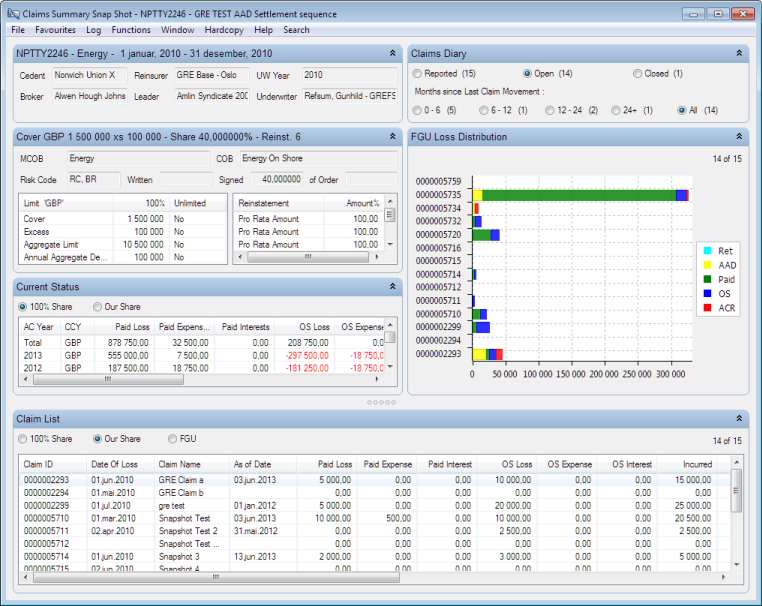Viewport: 762px width, 606px height.
Task: Click the green Paid bar for claim 0000005735
Action: (579, 195)
